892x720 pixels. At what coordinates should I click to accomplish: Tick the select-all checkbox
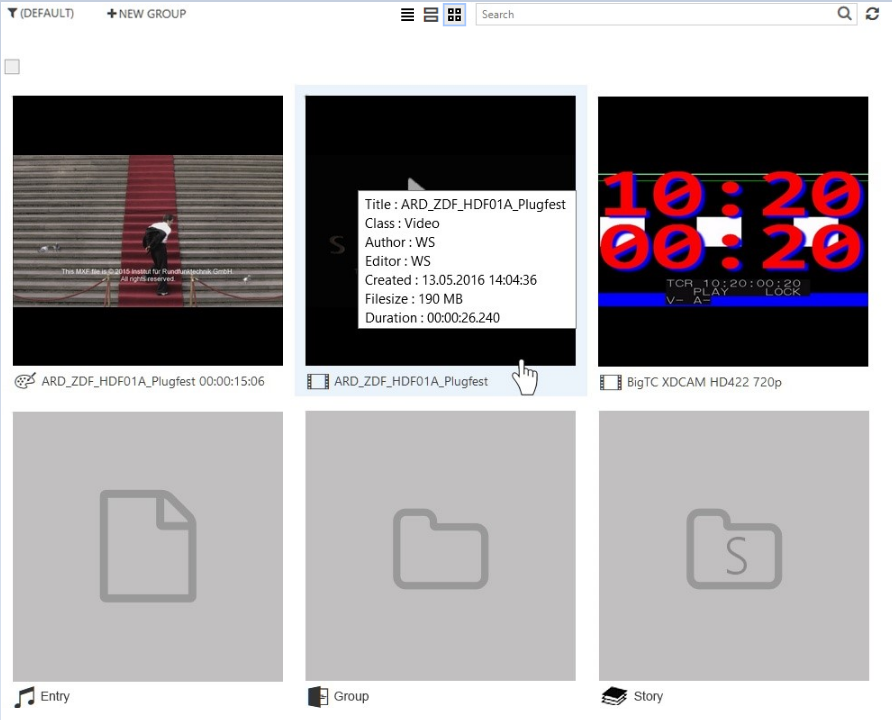pos(12,67)
